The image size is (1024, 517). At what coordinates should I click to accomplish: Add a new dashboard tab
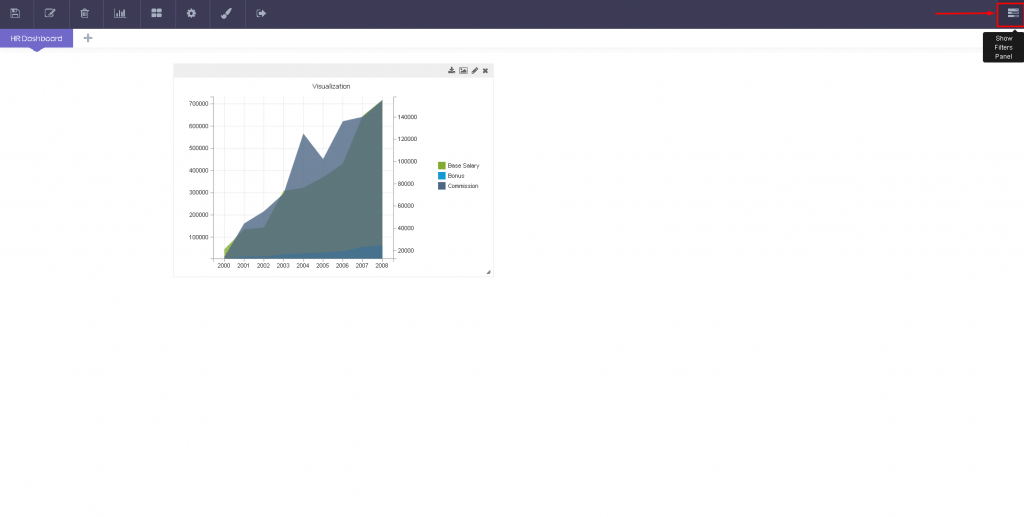coord(88,38)
